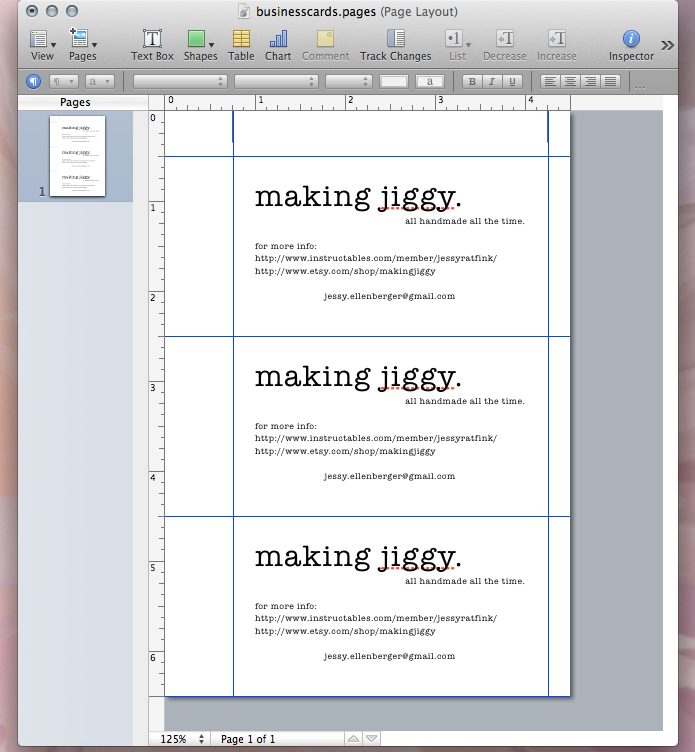Align text right
The width and height of the screenshot is (695, 752).
click(x=590, y=82)
